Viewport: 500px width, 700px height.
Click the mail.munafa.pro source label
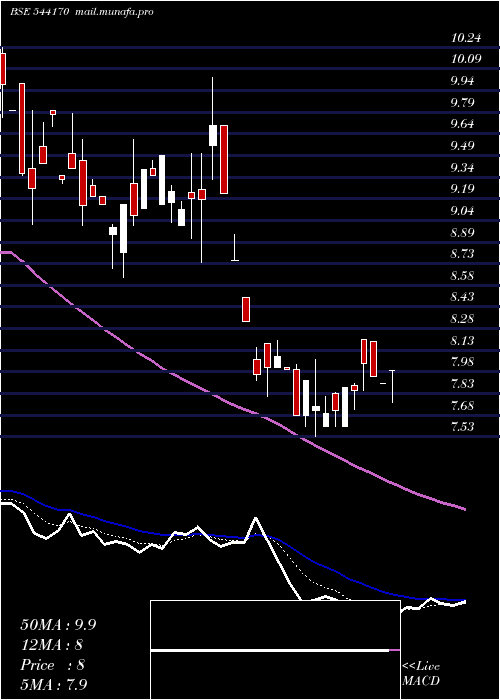point(113,12)
